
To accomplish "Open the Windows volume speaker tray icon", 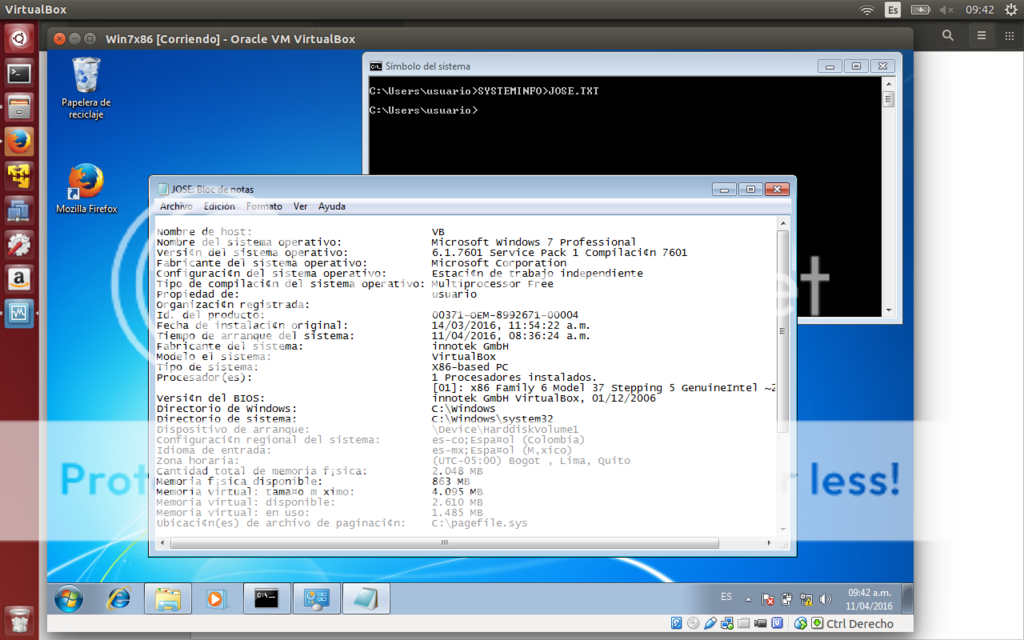I will pos(825,600).
